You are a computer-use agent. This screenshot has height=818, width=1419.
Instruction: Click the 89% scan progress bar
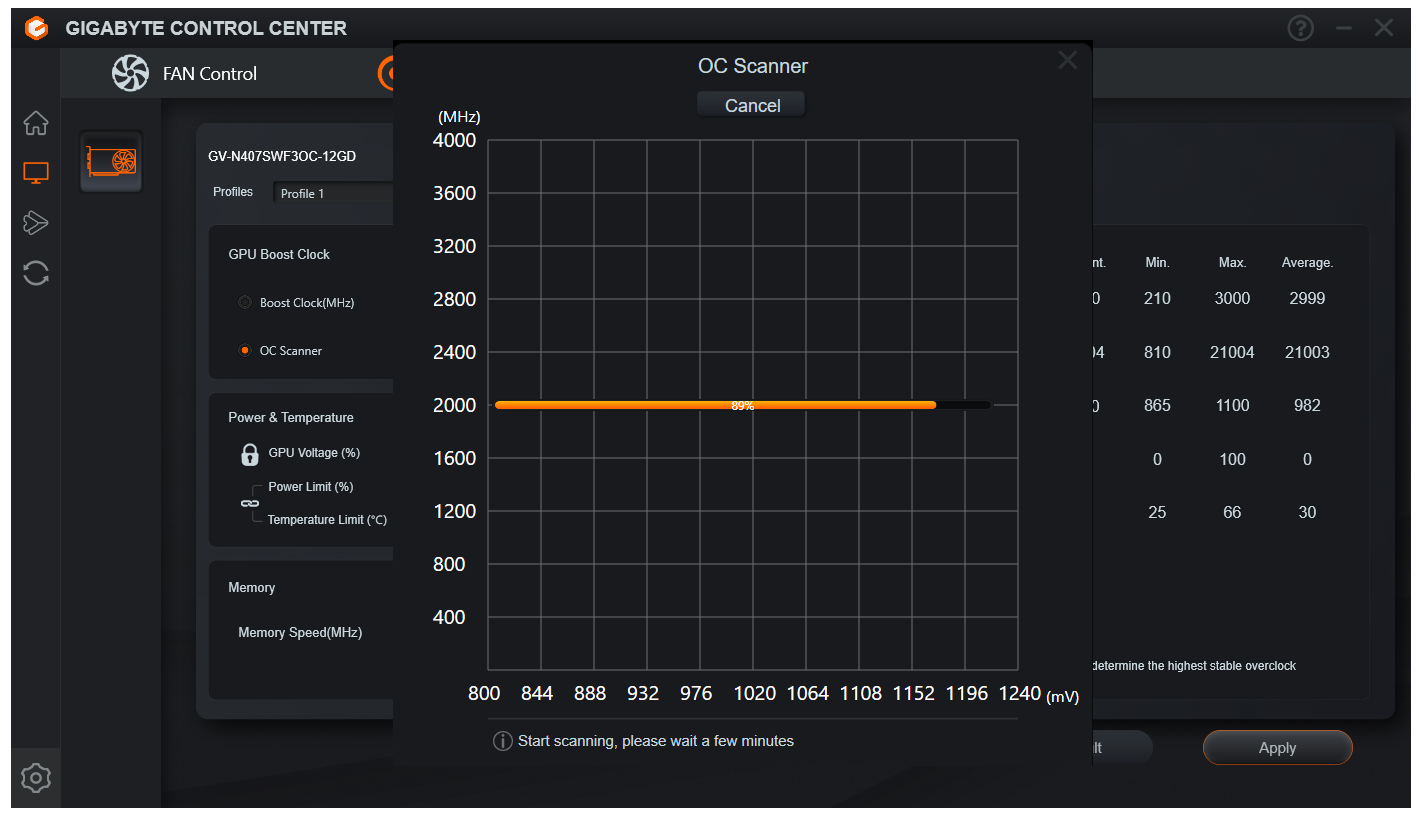coord(743,405)
